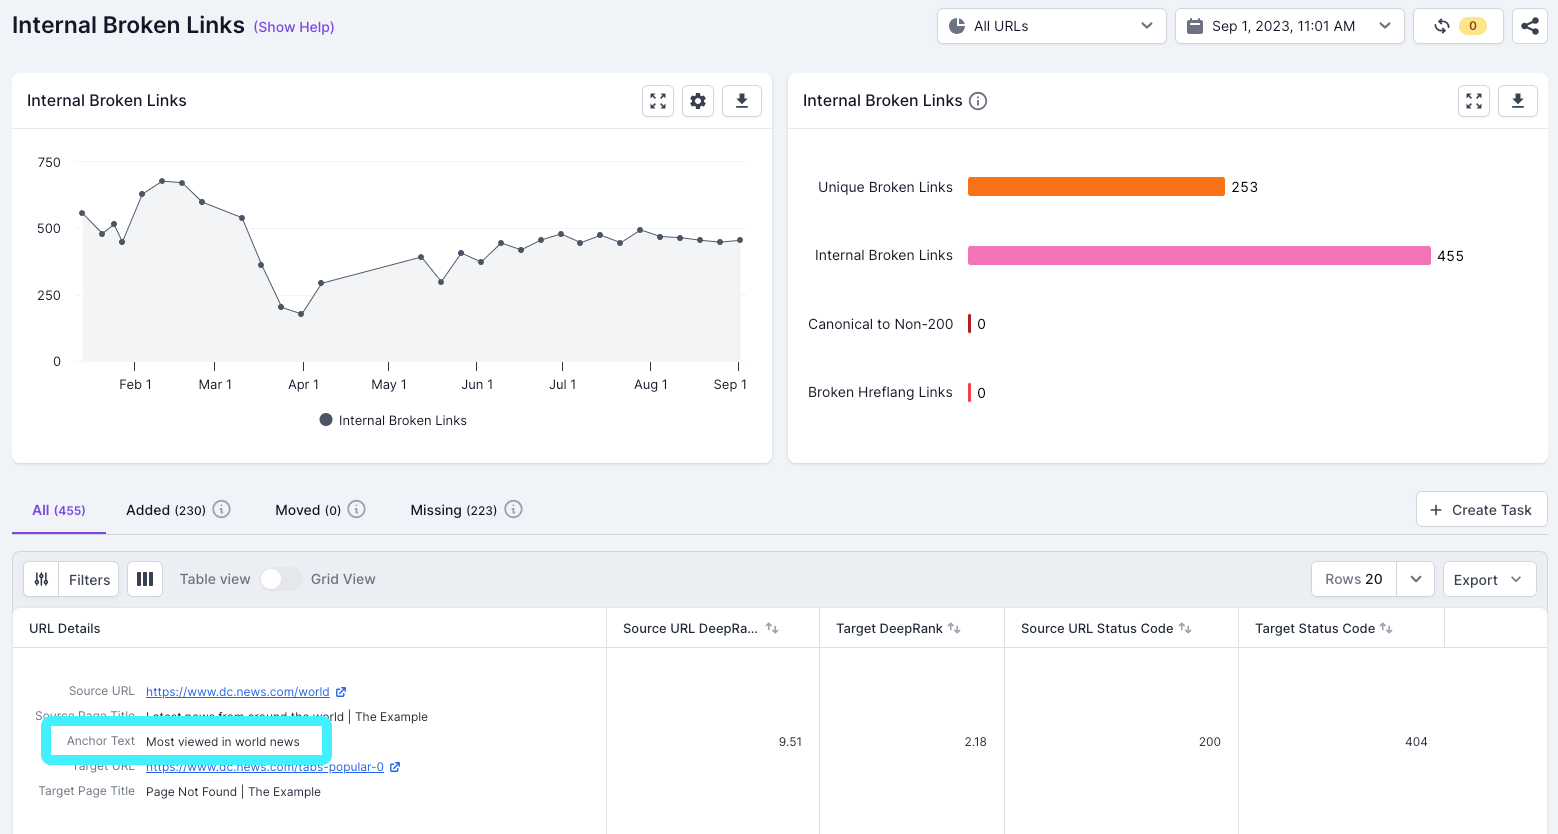Click the pink Internal Broken Links bar
The image size is (1558, 834).
tap(1198, 256)
